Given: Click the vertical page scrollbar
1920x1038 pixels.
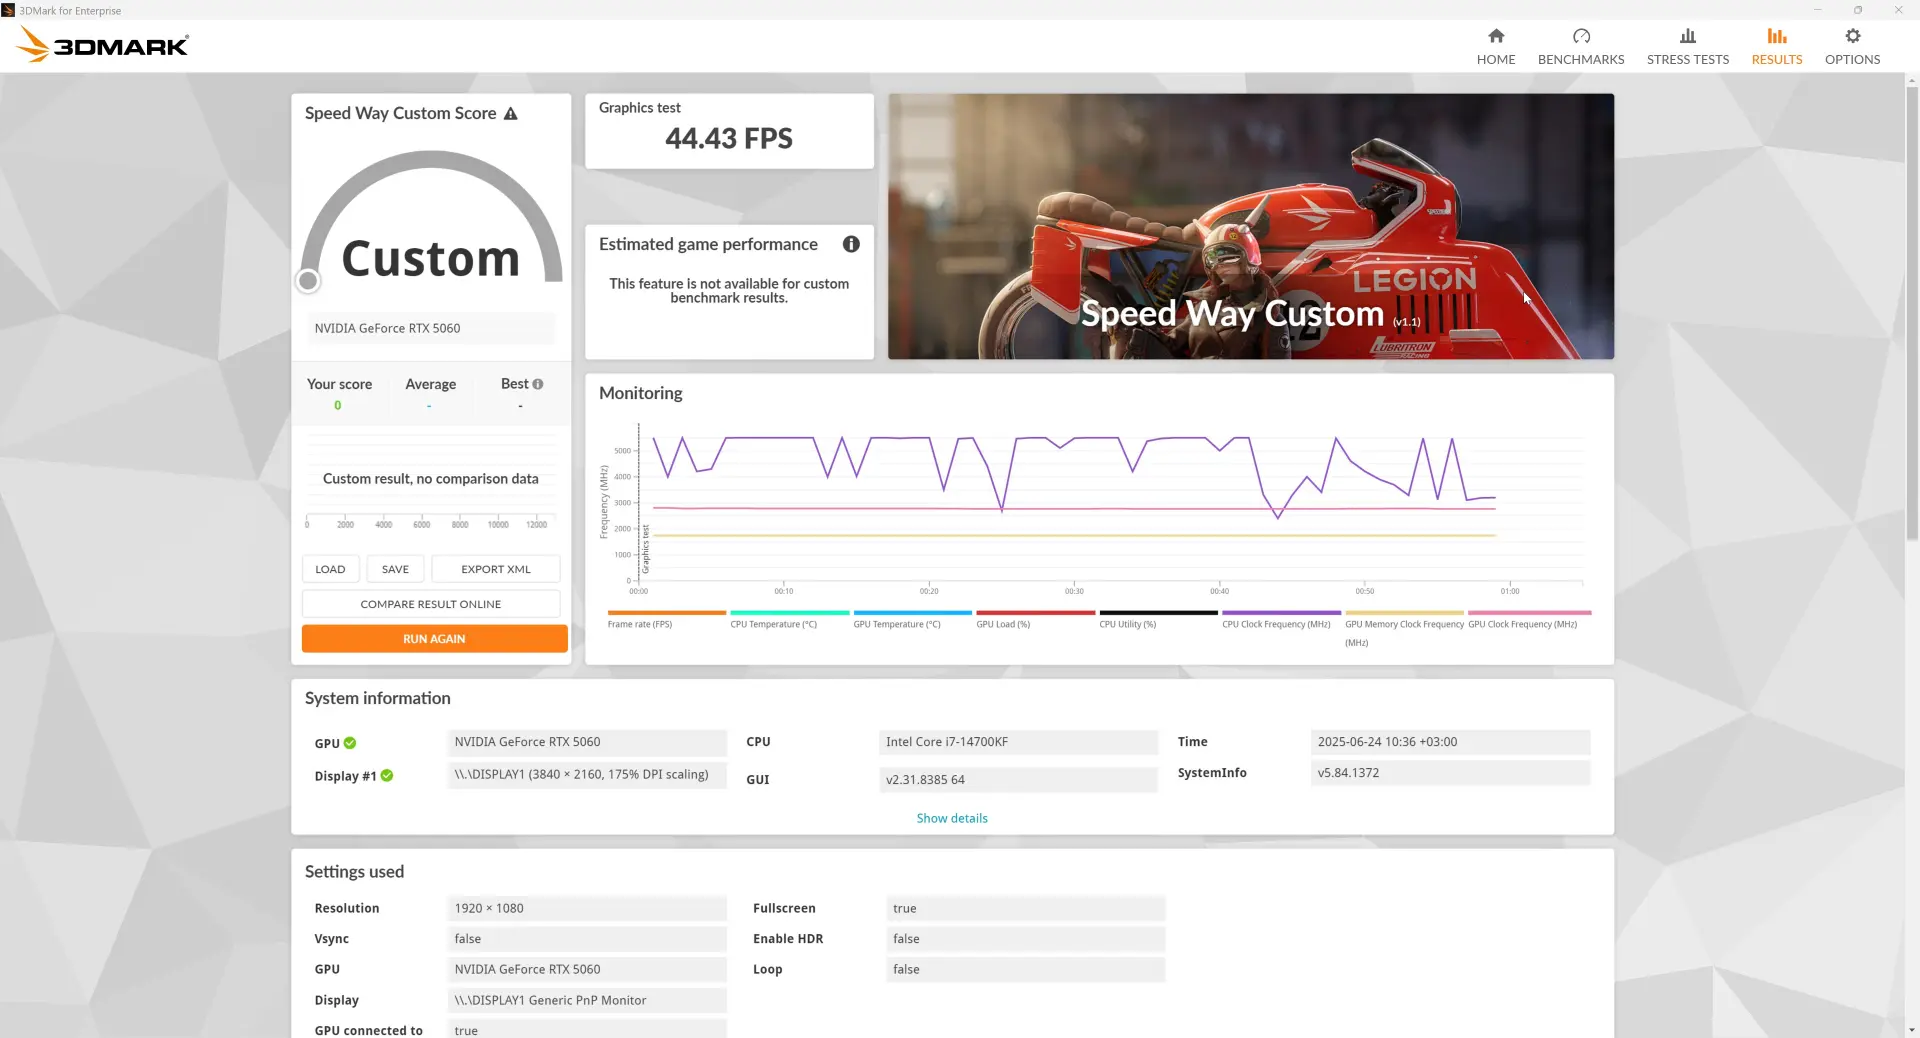Looking at the screenshot, I should tap(1912, 310).
